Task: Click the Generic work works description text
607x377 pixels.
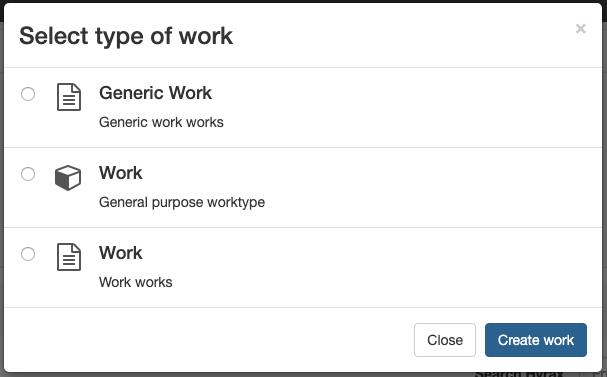Action: click(x=161, y=122)
